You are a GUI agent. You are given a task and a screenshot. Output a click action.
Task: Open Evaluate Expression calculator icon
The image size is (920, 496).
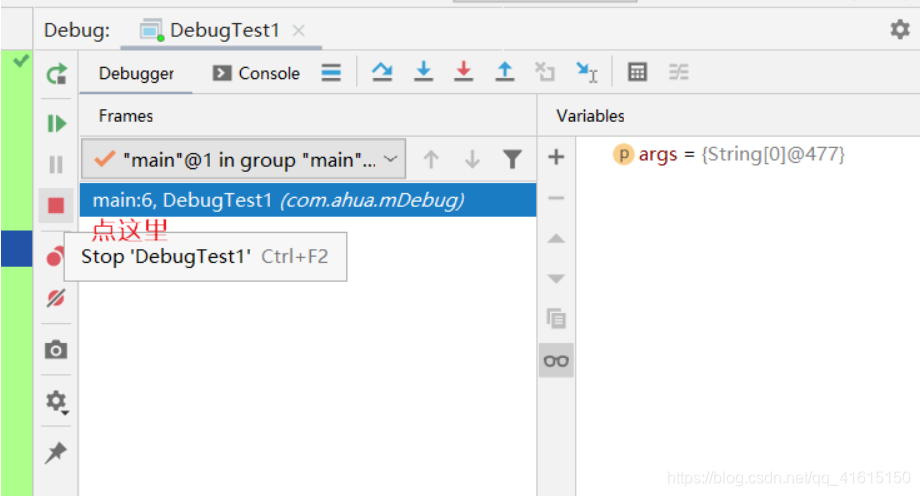[637, 72]
